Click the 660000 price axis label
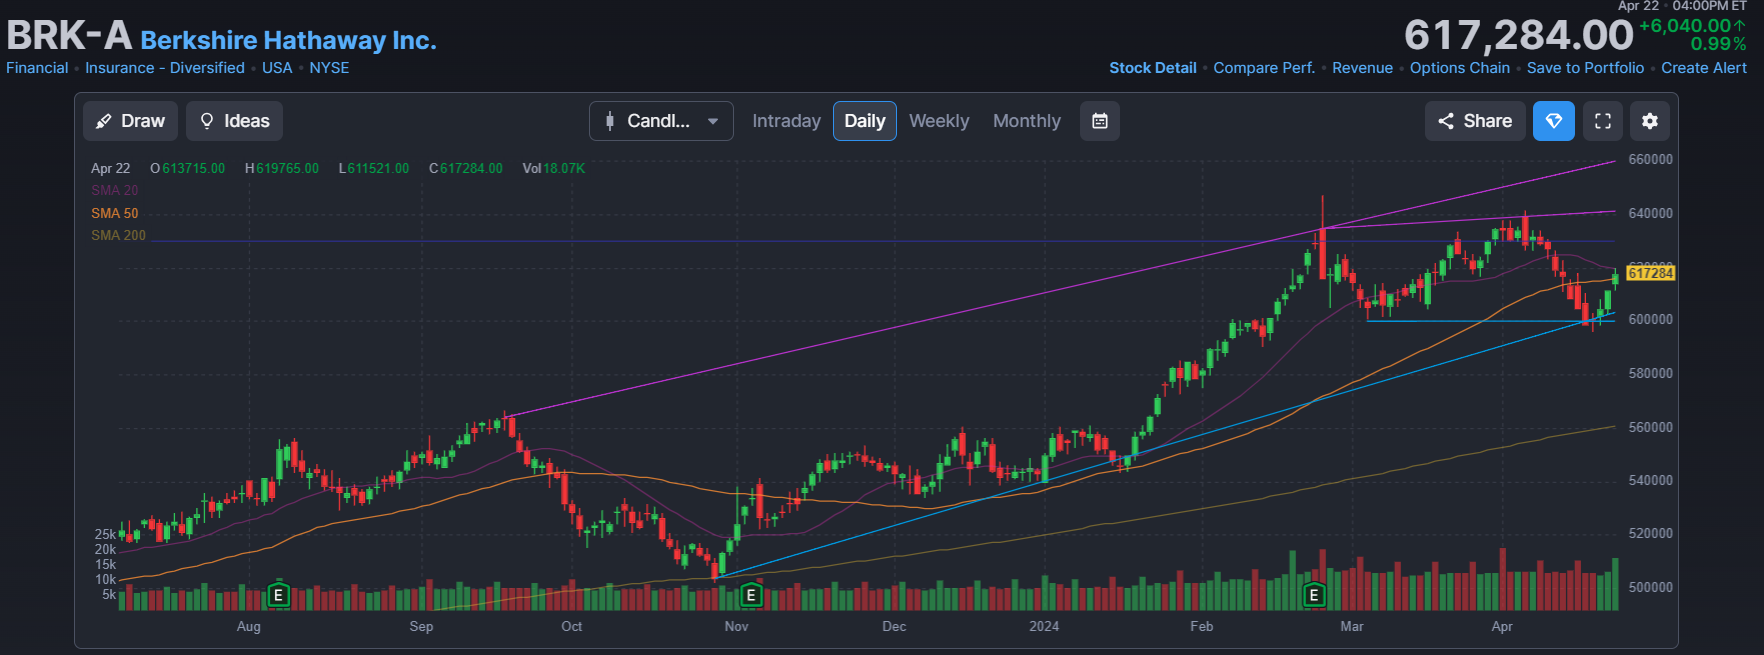Screen dimensions: 1764x655 [1650, 159]
